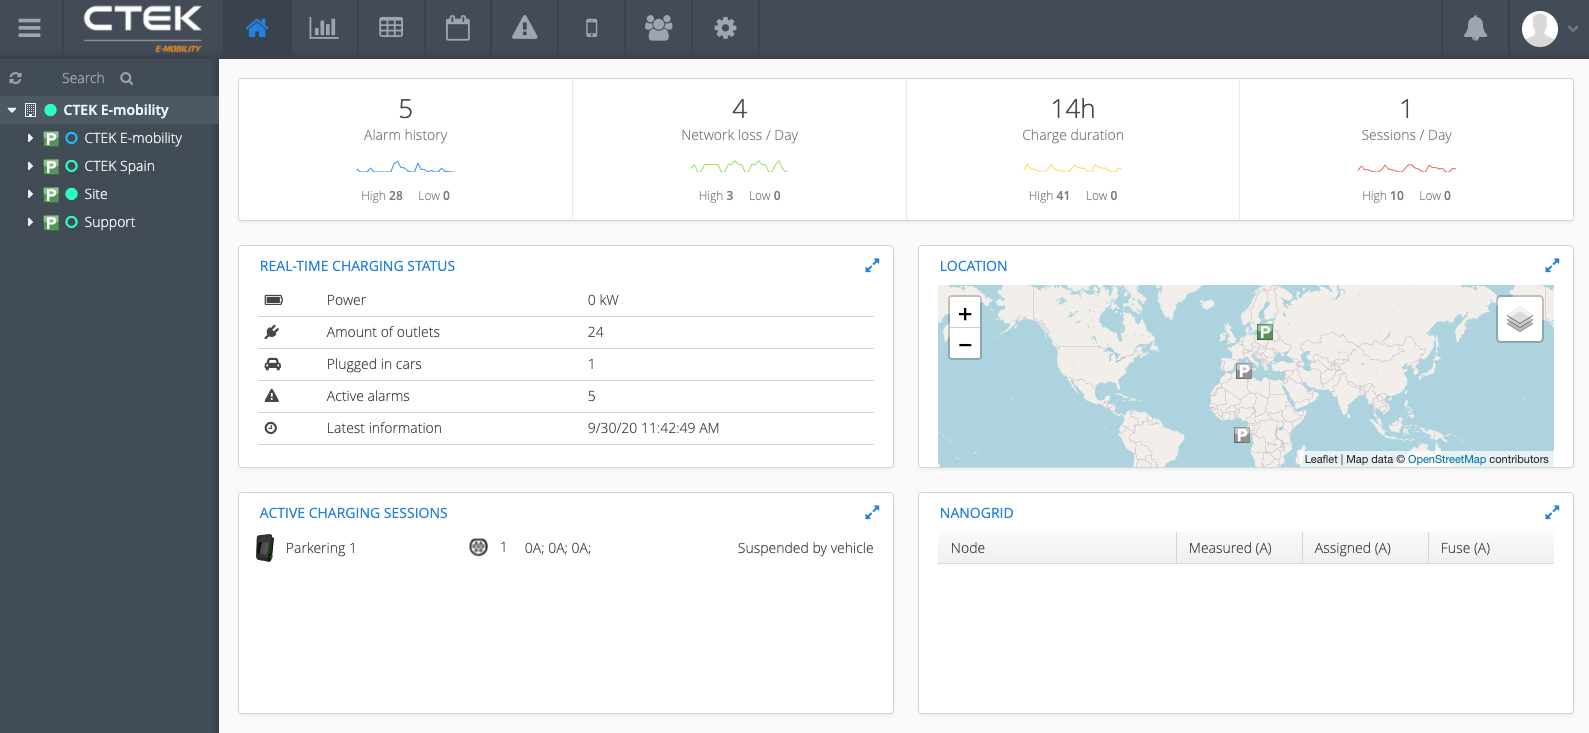Go to the Home dashboard tab
The width and height of the screenshot is (1589, 733).
pyautogui.click(x=257, y=27)
